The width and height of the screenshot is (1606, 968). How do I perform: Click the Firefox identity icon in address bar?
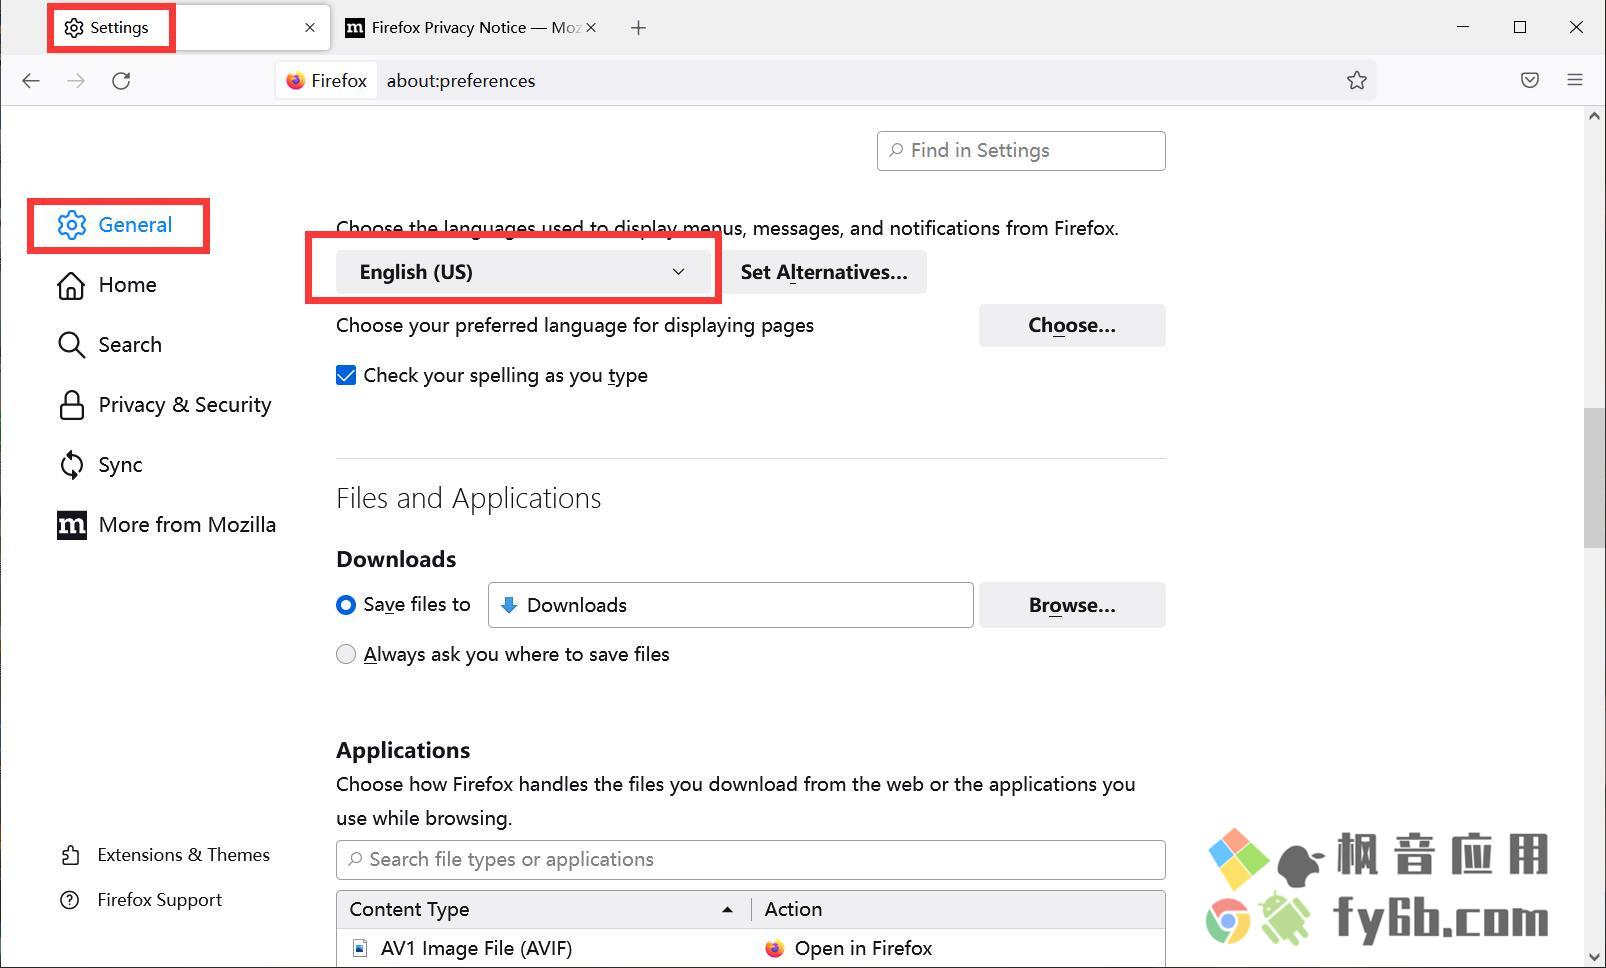click(295, 81)
